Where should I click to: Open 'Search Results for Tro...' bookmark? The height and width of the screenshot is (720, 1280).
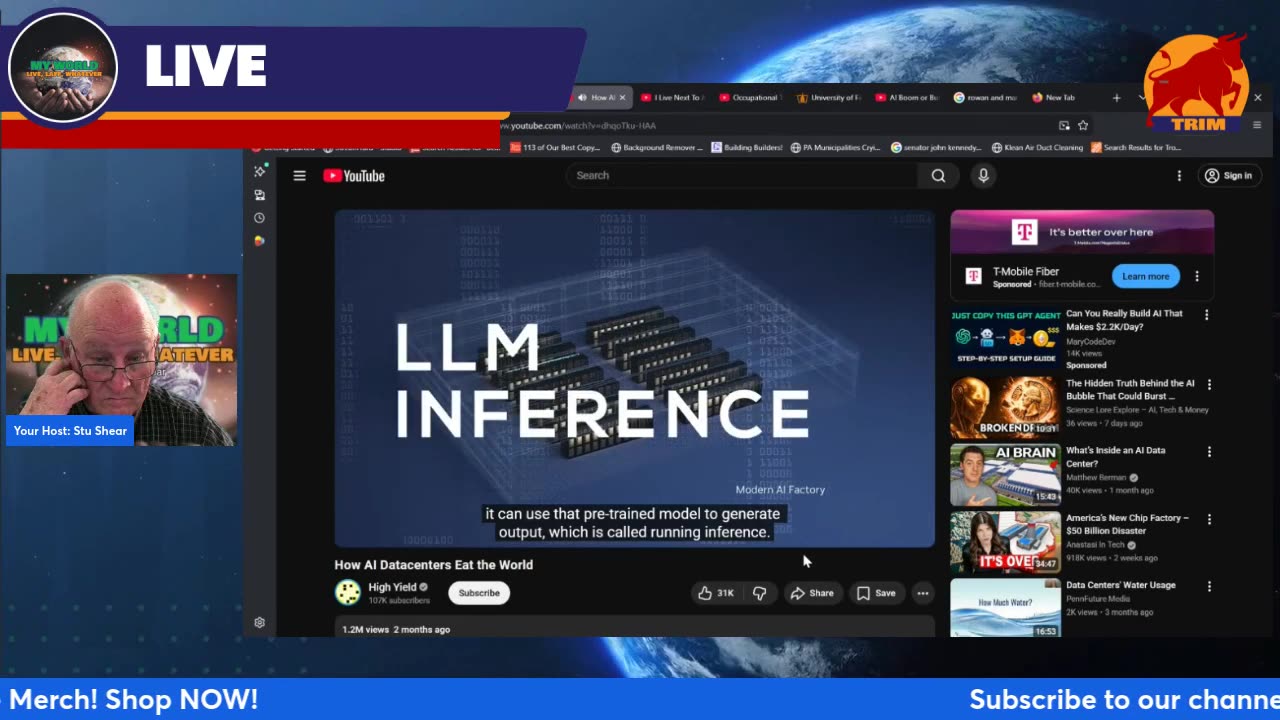pyautogui.click(x=1136, y=148)
